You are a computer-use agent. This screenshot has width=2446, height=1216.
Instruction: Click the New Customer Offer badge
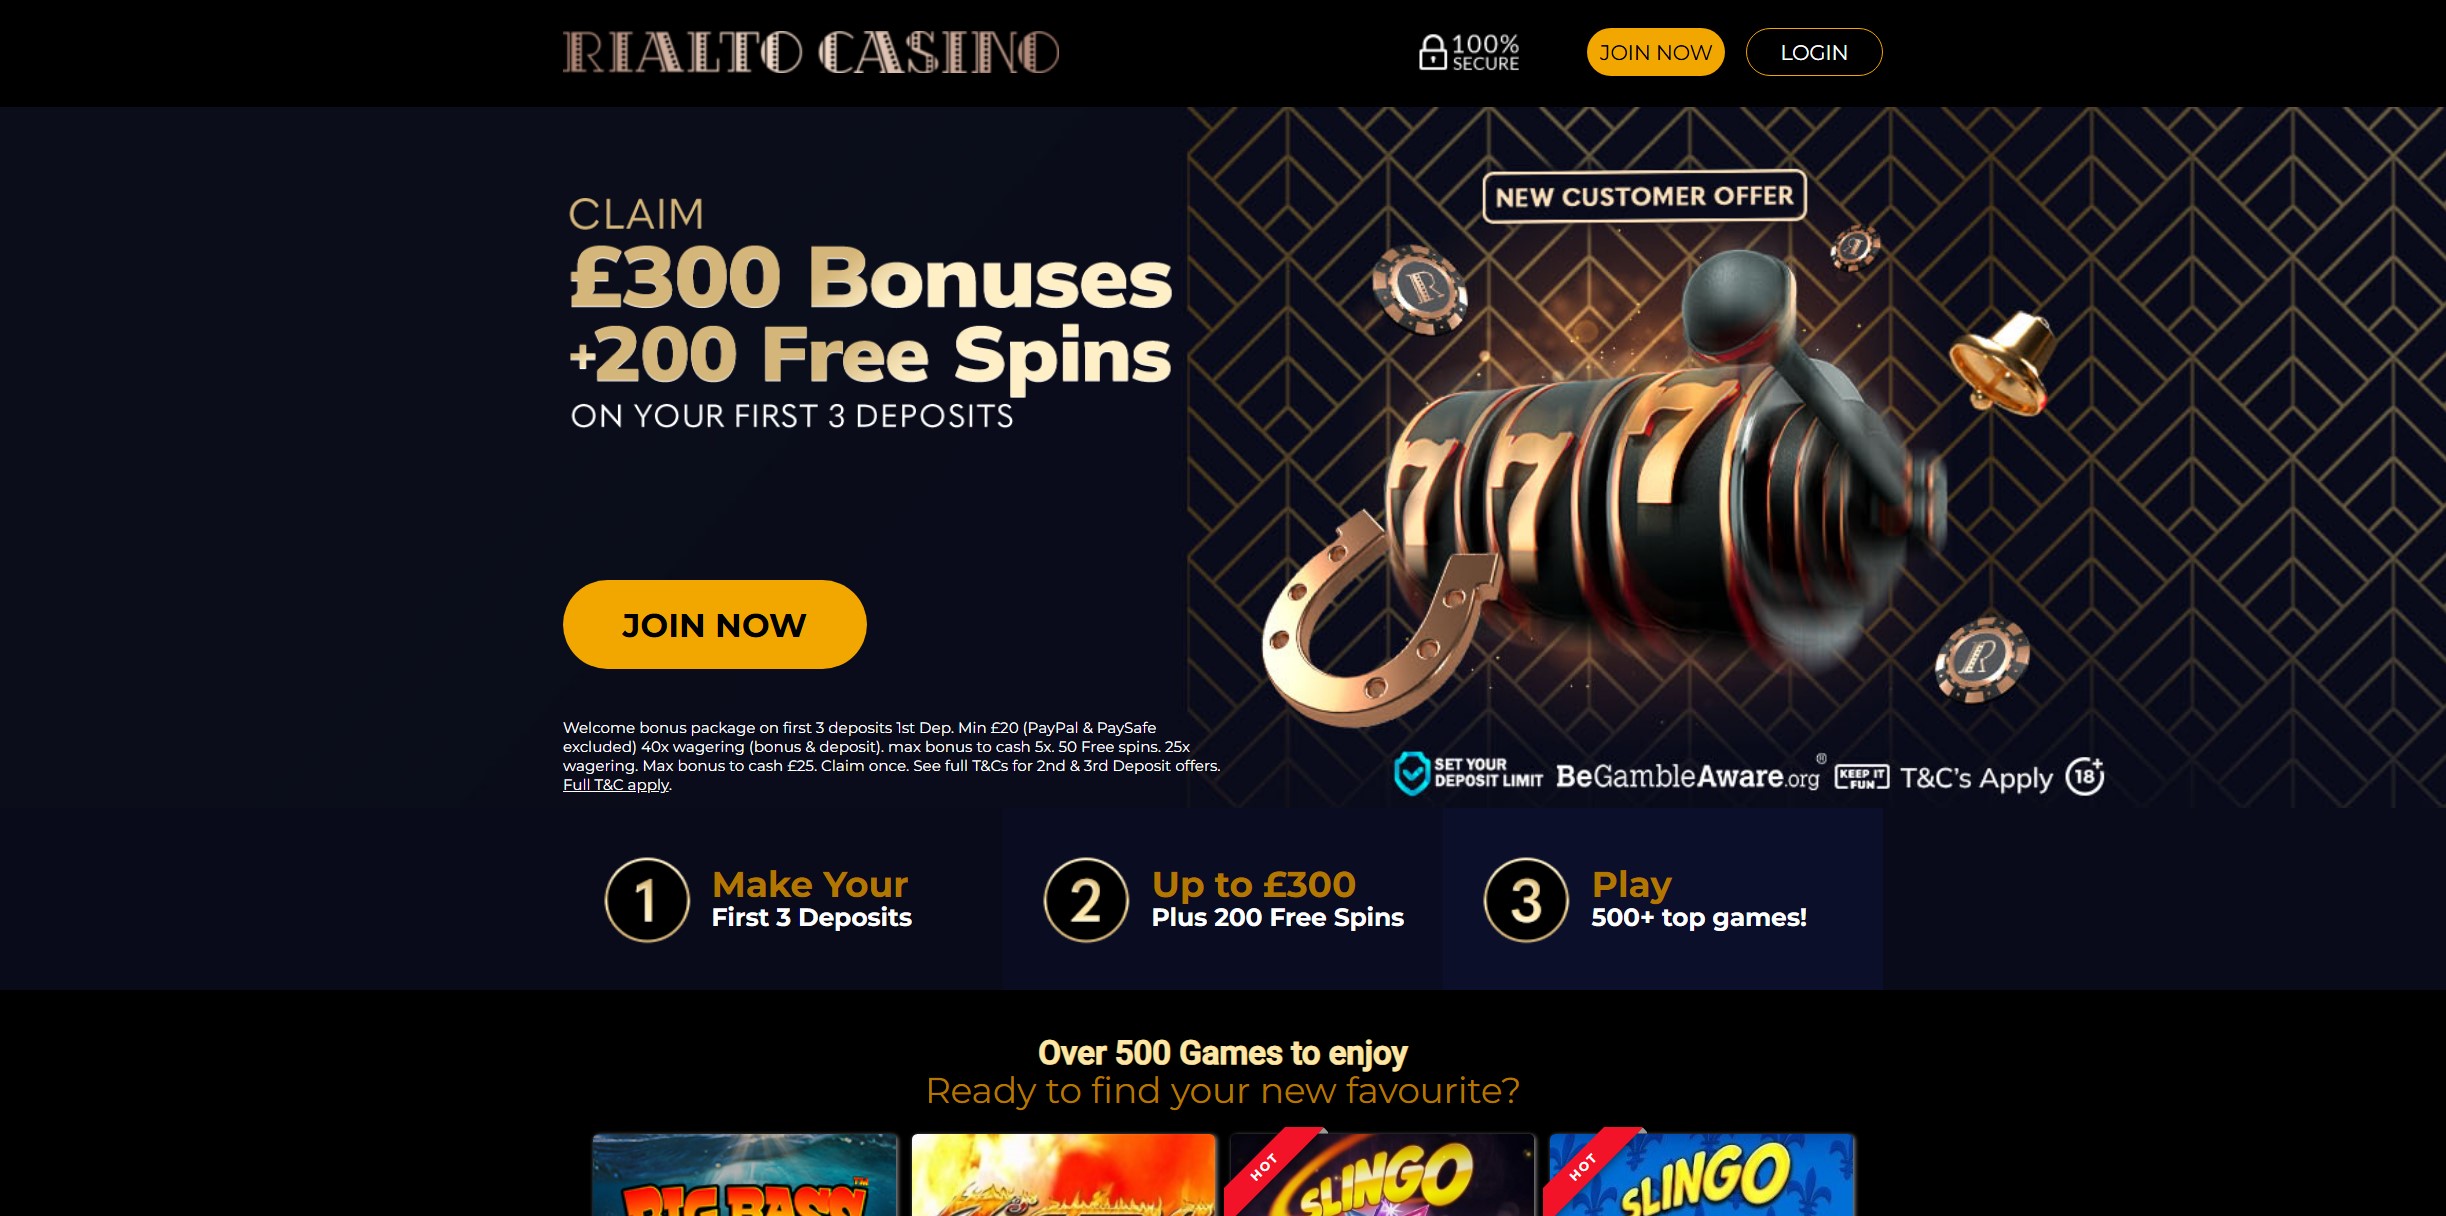click(1644, 196)
